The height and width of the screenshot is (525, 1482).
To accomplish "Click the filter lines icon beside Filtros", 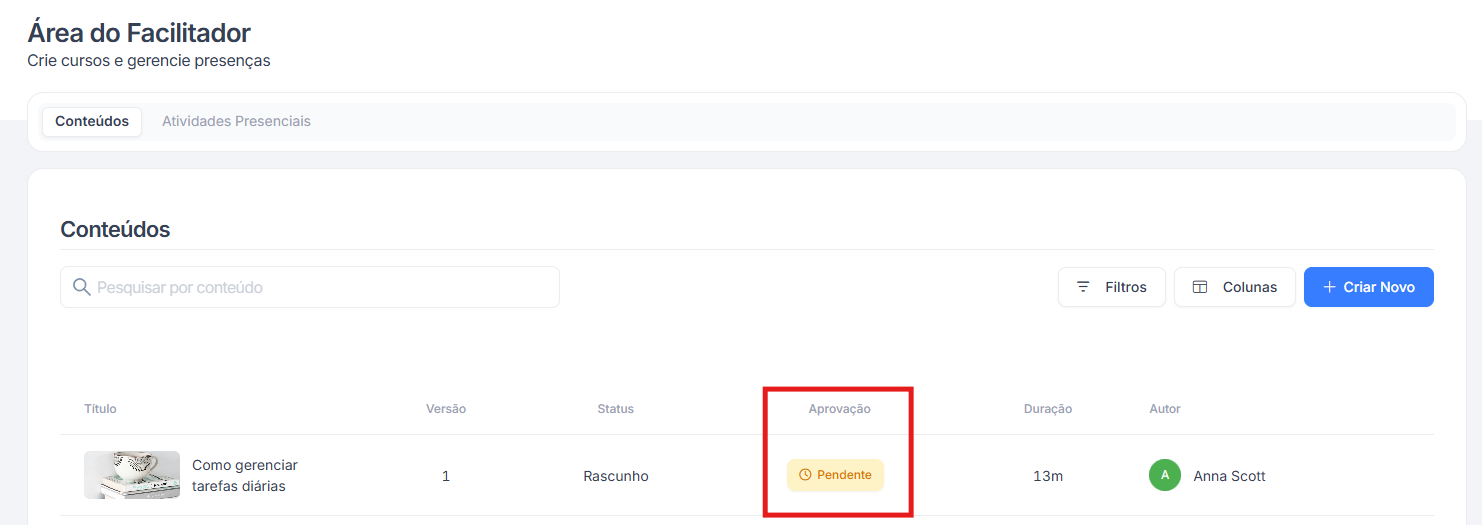I will [x=1083, y=287].
